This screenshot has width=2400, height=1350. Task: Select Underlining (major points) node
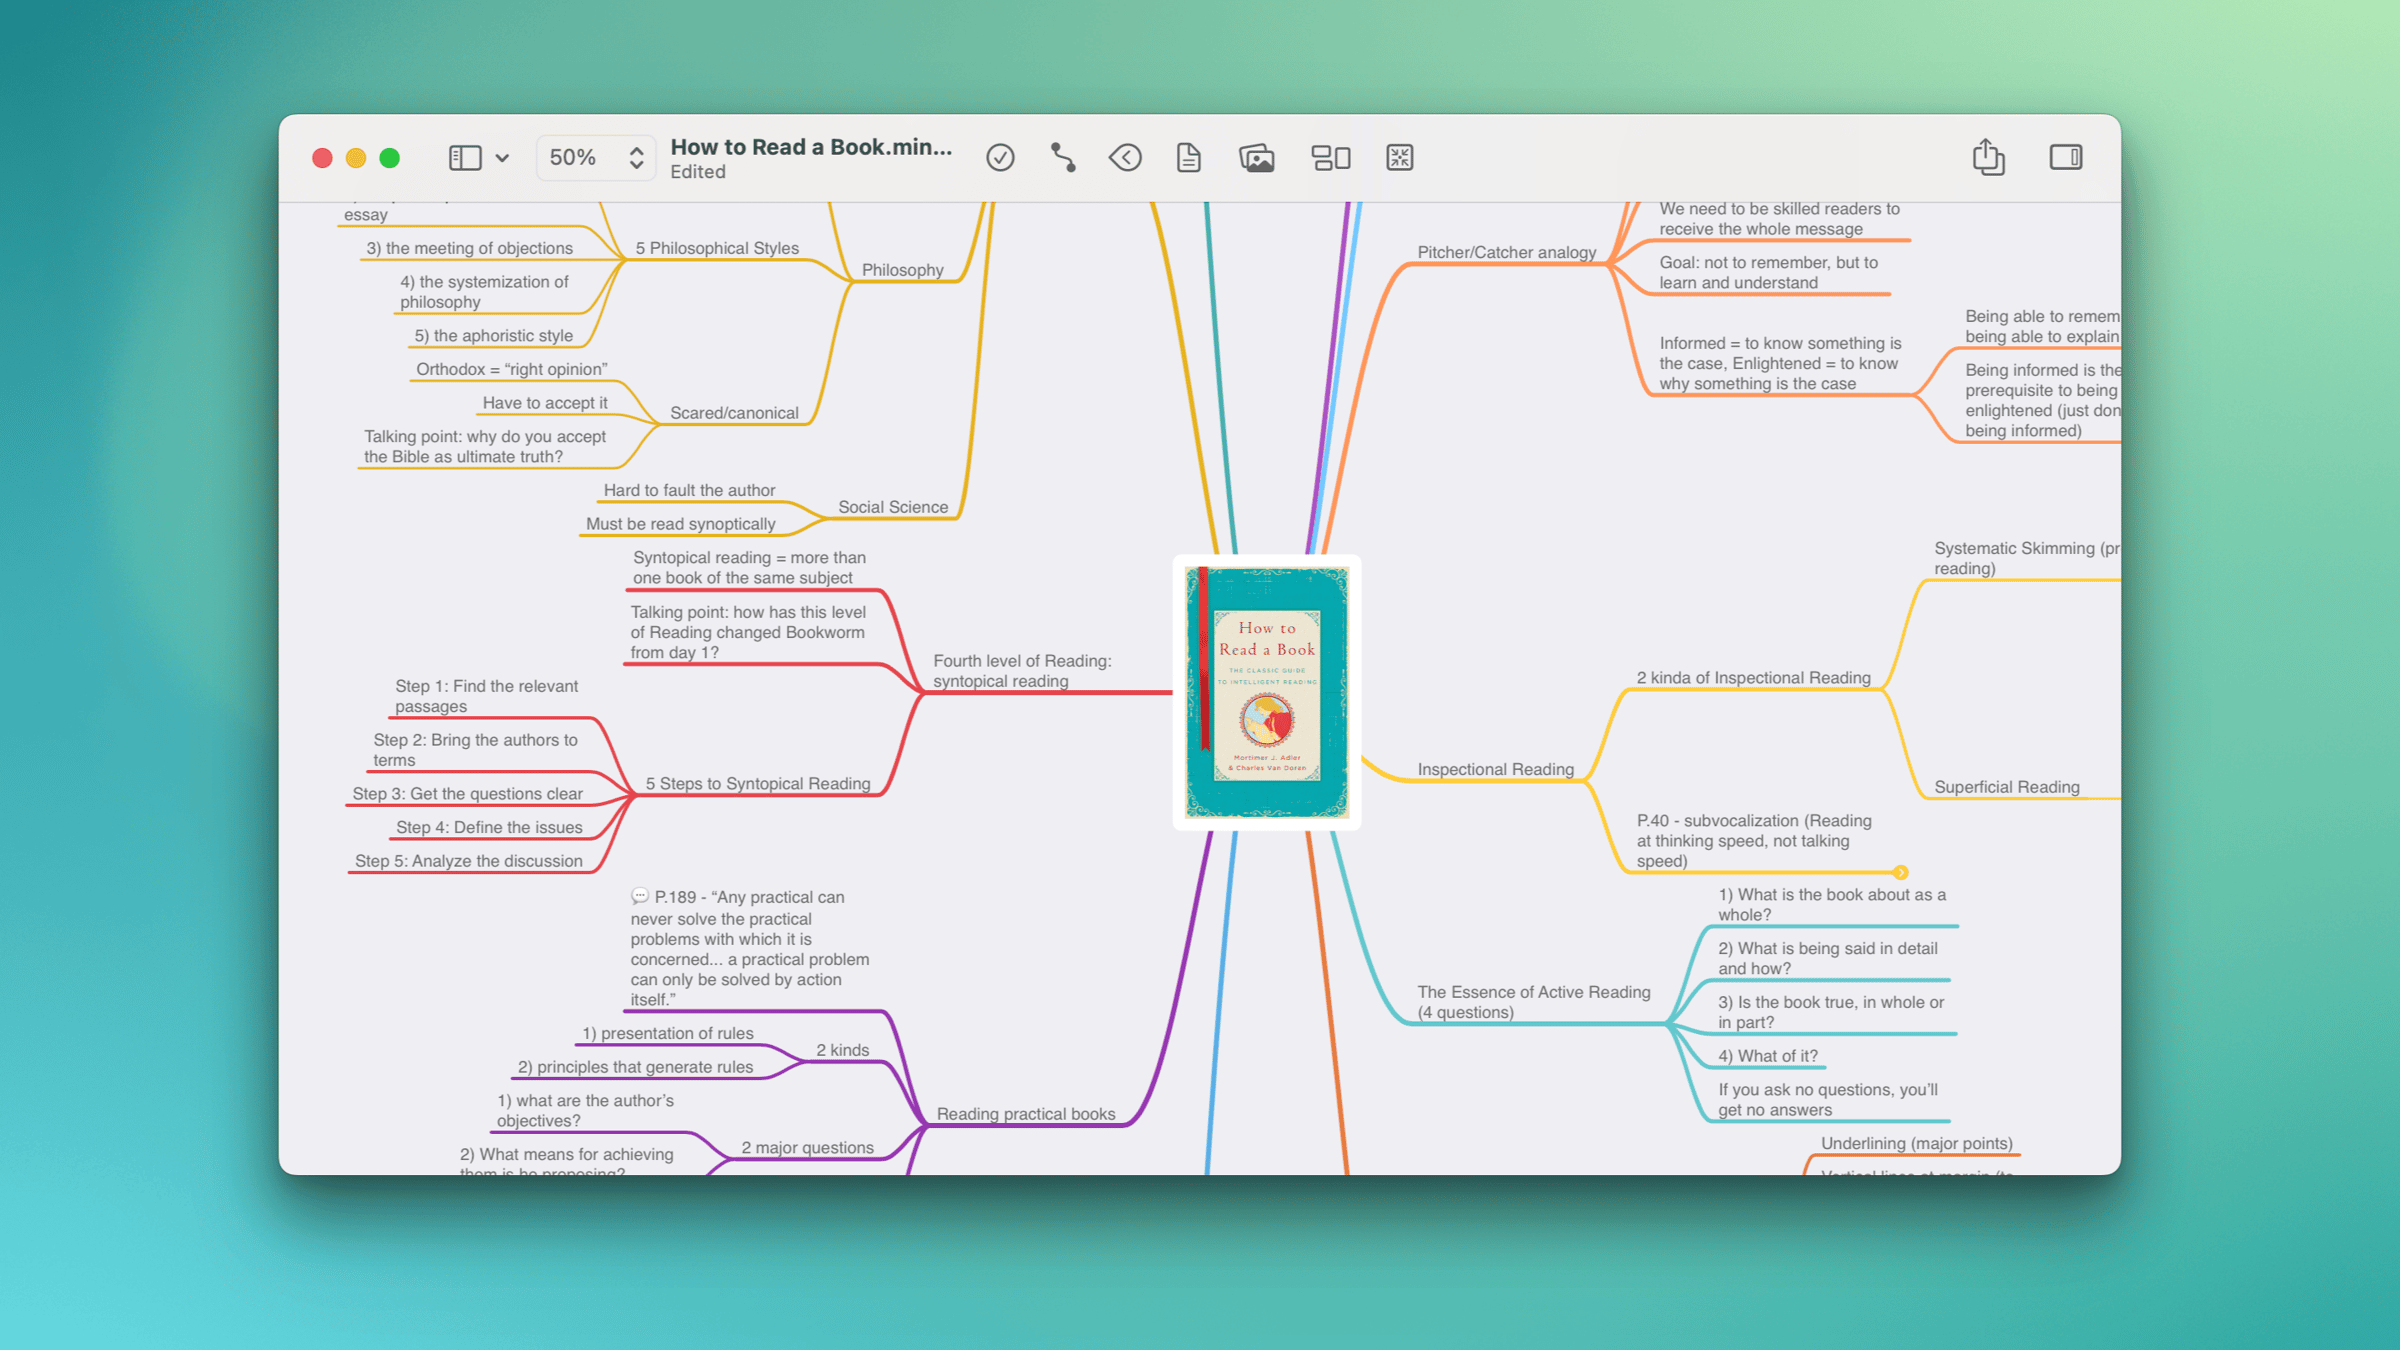[1916, 1144]
